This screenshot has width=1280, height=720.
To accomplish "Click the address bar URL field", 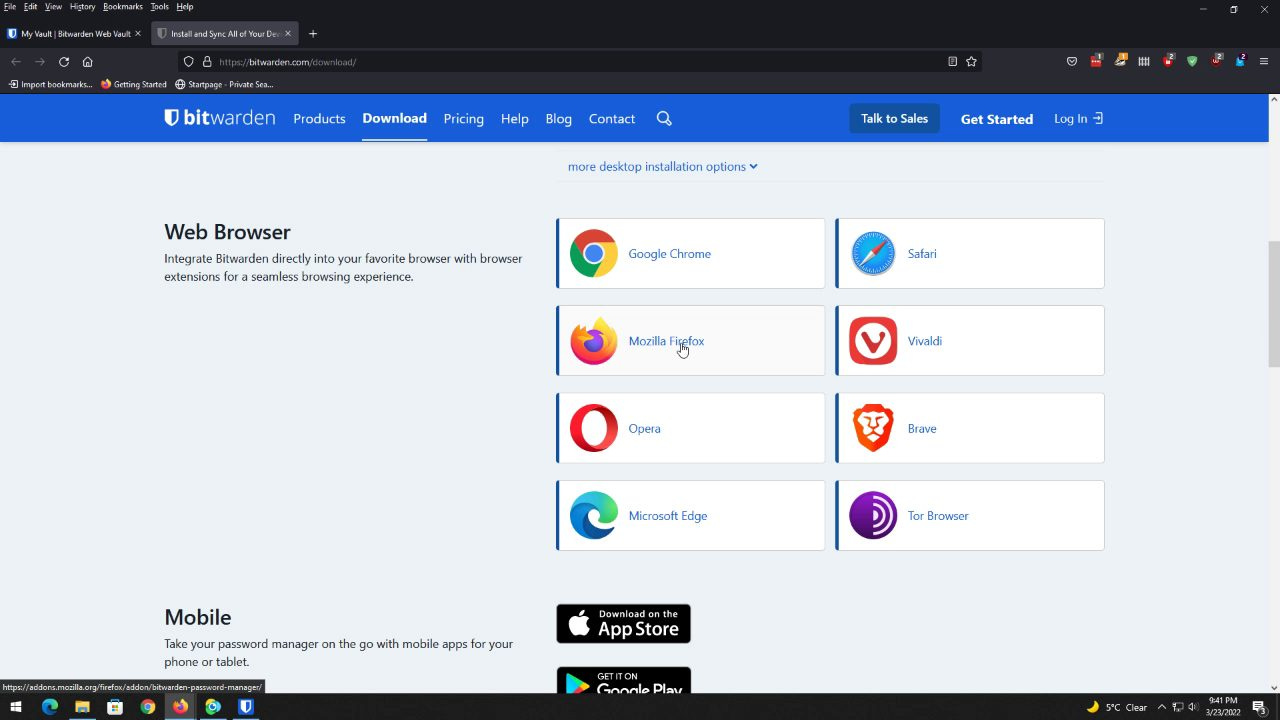I will [580, 62].
